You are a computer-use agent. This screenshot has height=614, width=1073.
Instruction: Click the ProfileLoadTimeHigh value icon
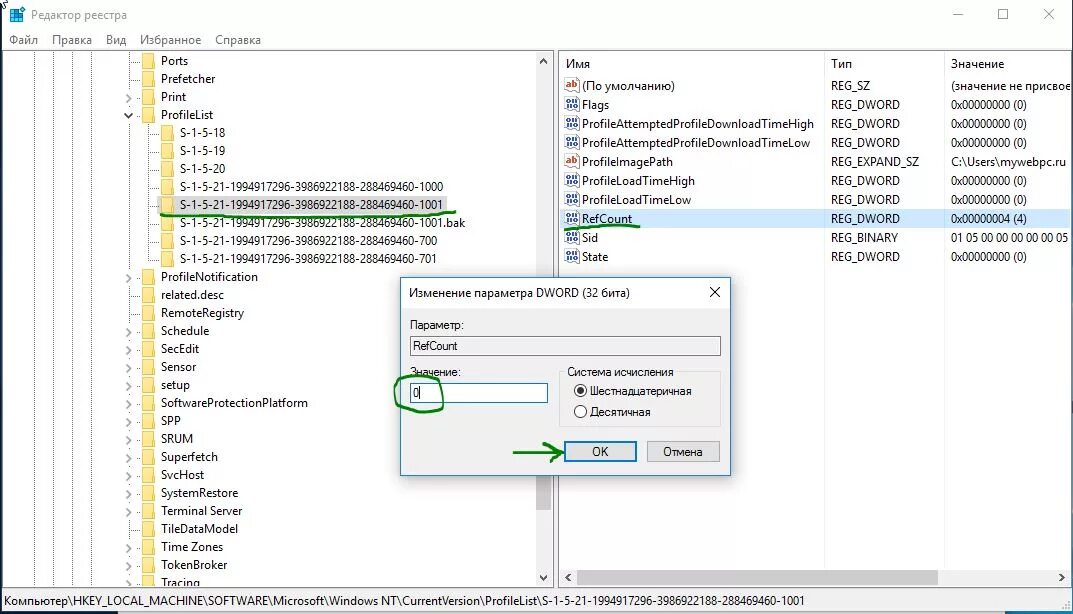(571, 181)
